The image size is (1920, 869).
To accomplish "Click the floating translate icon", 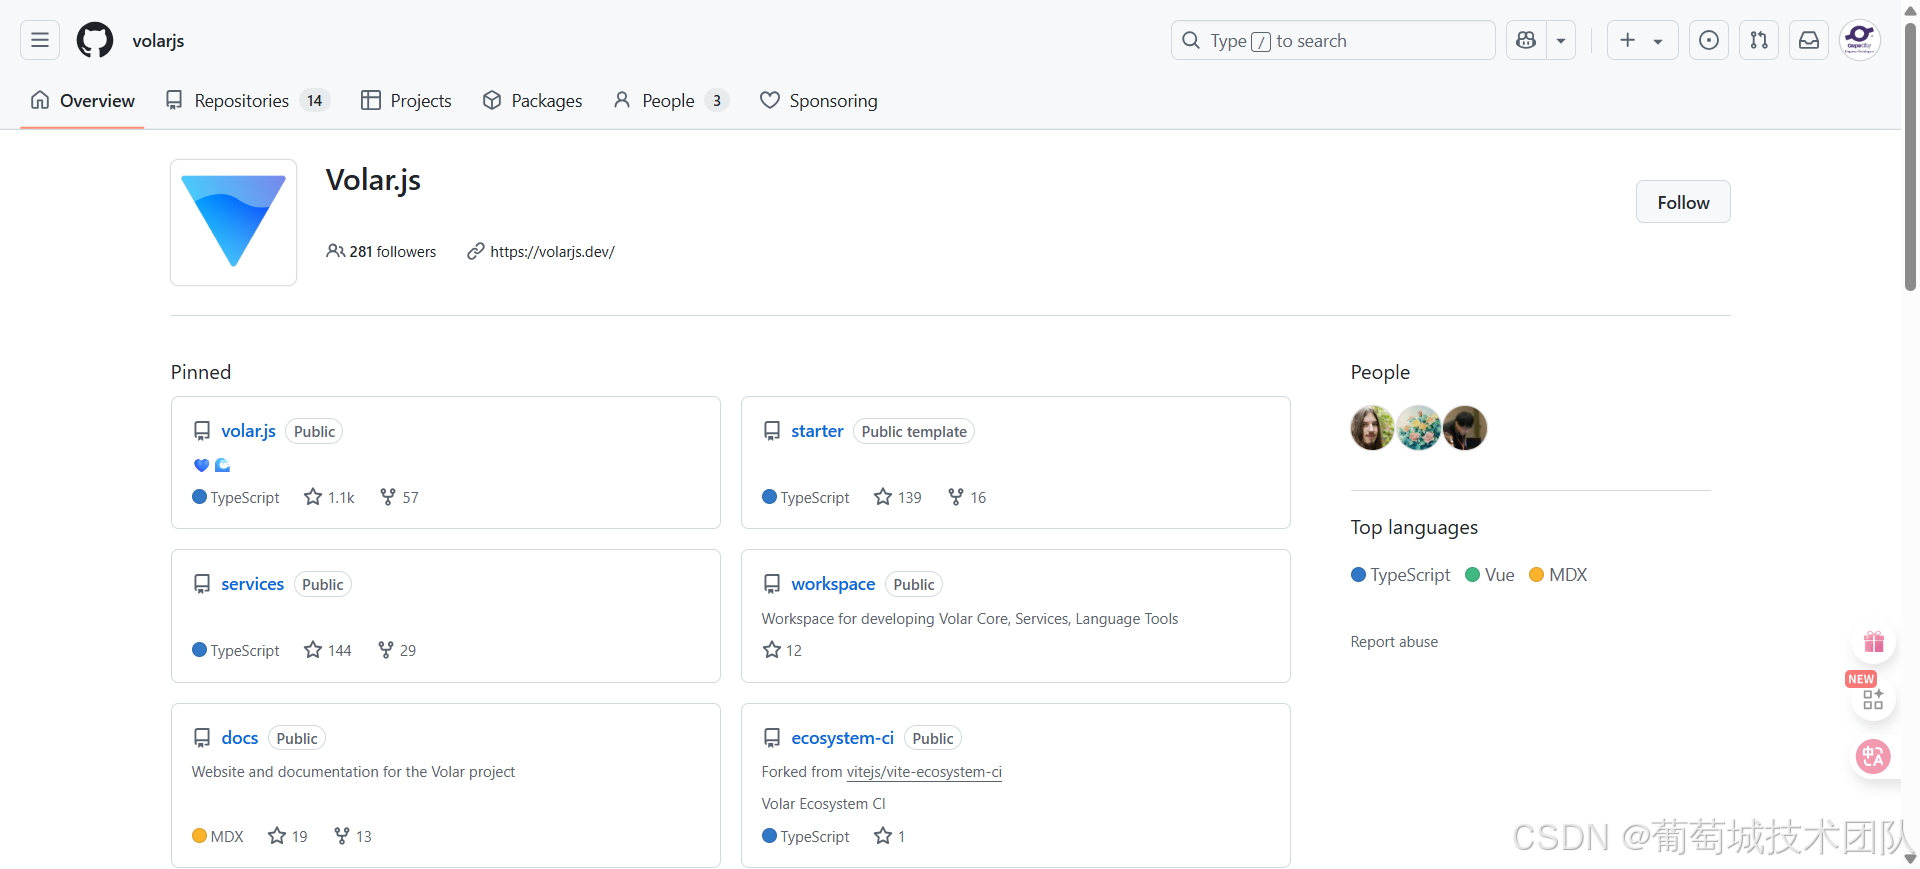I will [1873, 756].
